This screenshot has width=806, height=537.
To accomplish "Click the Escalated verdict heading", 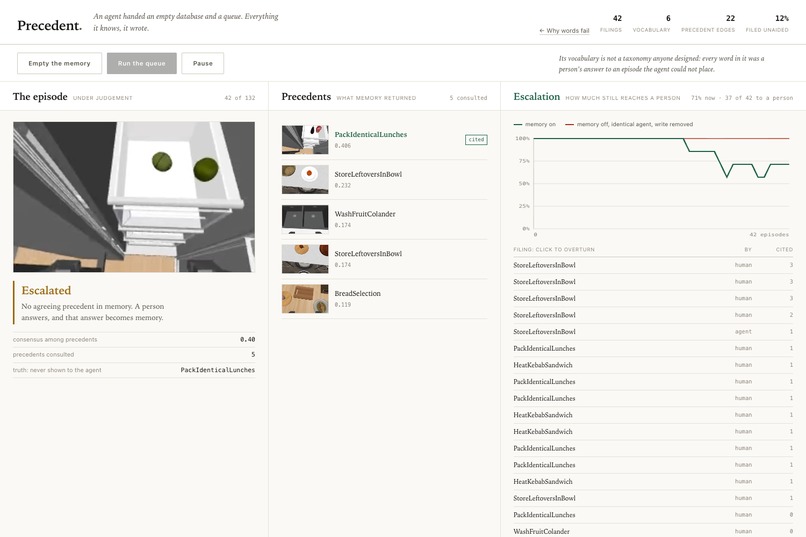I will coord(46,290).
